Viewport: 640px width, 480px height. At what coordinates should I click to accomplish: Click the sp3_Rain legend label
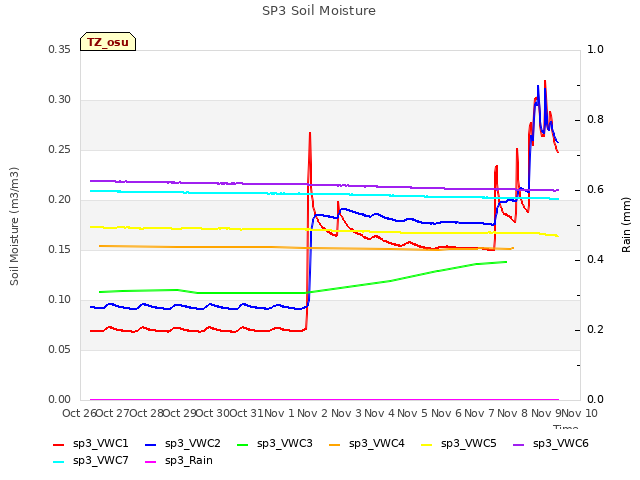coord(189,461)
